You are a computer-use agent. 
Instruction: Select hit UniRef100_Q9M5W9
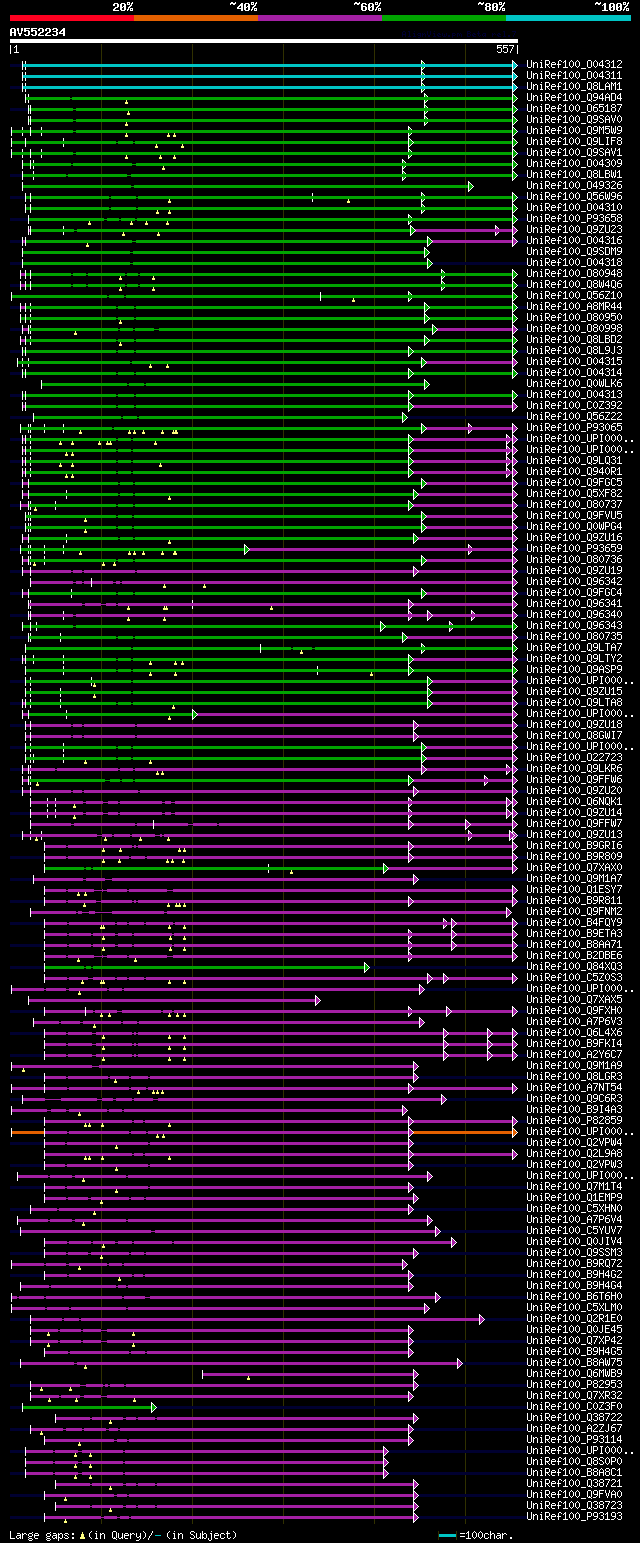[574, 131]
